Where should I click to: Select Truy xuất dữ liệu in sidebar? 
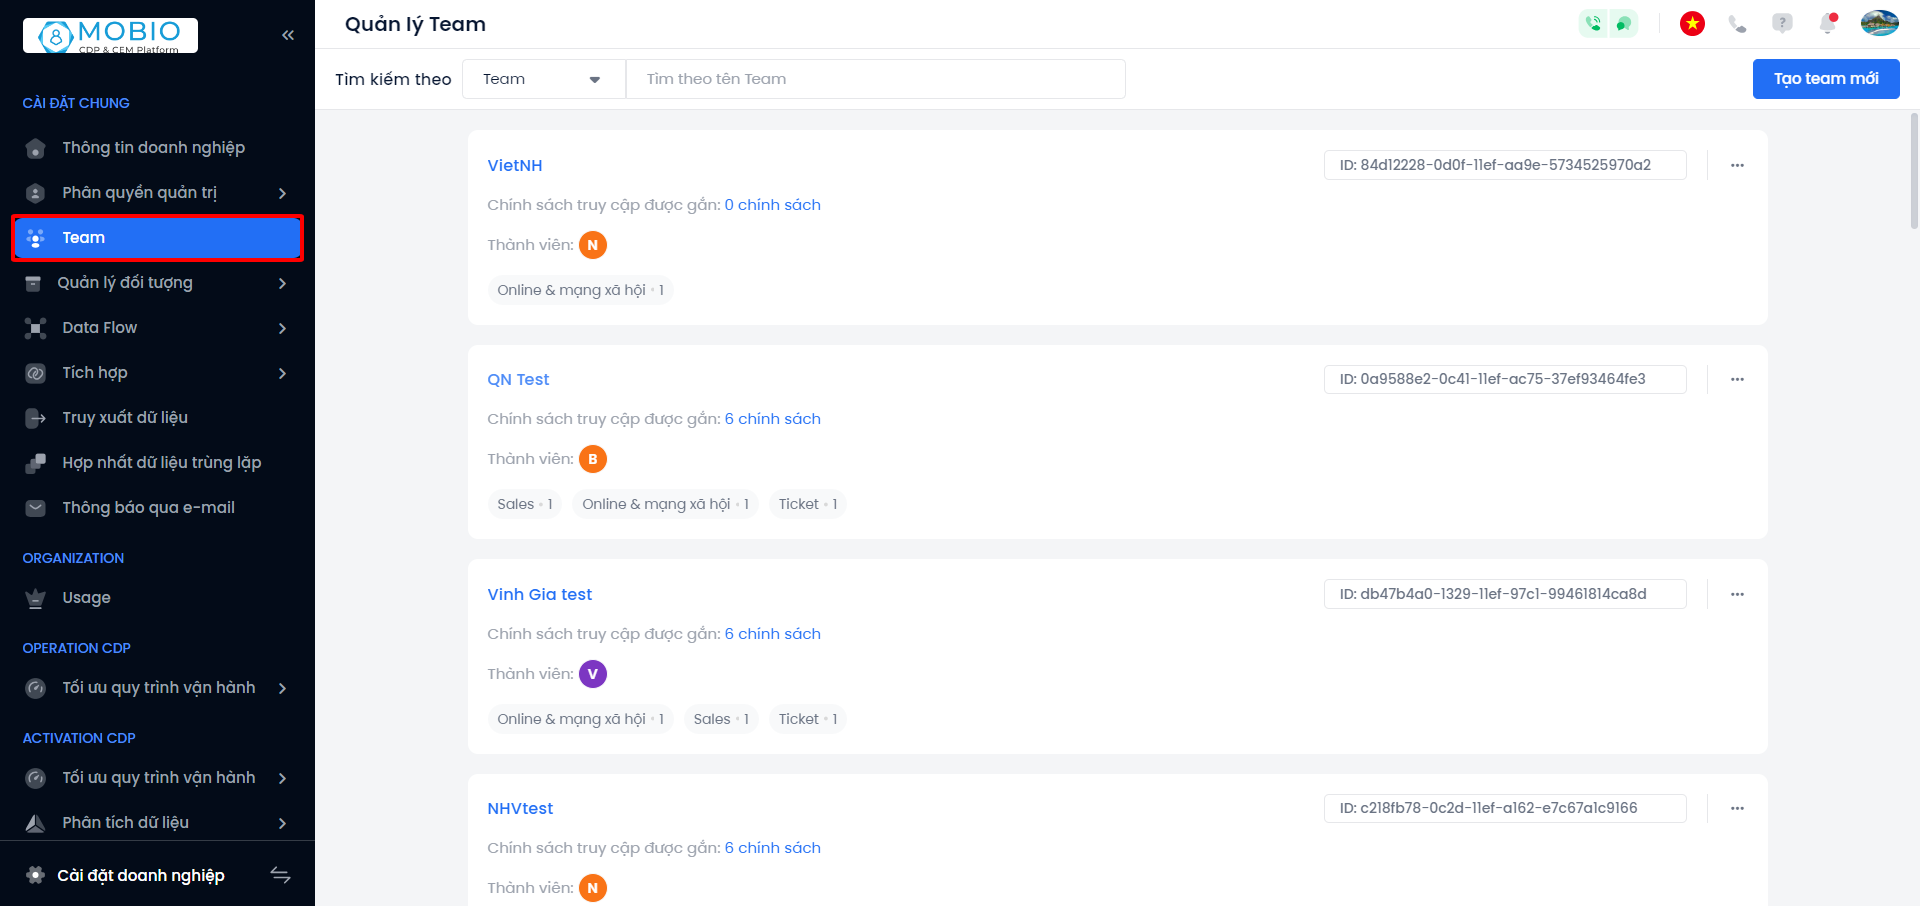click(125, 418)
